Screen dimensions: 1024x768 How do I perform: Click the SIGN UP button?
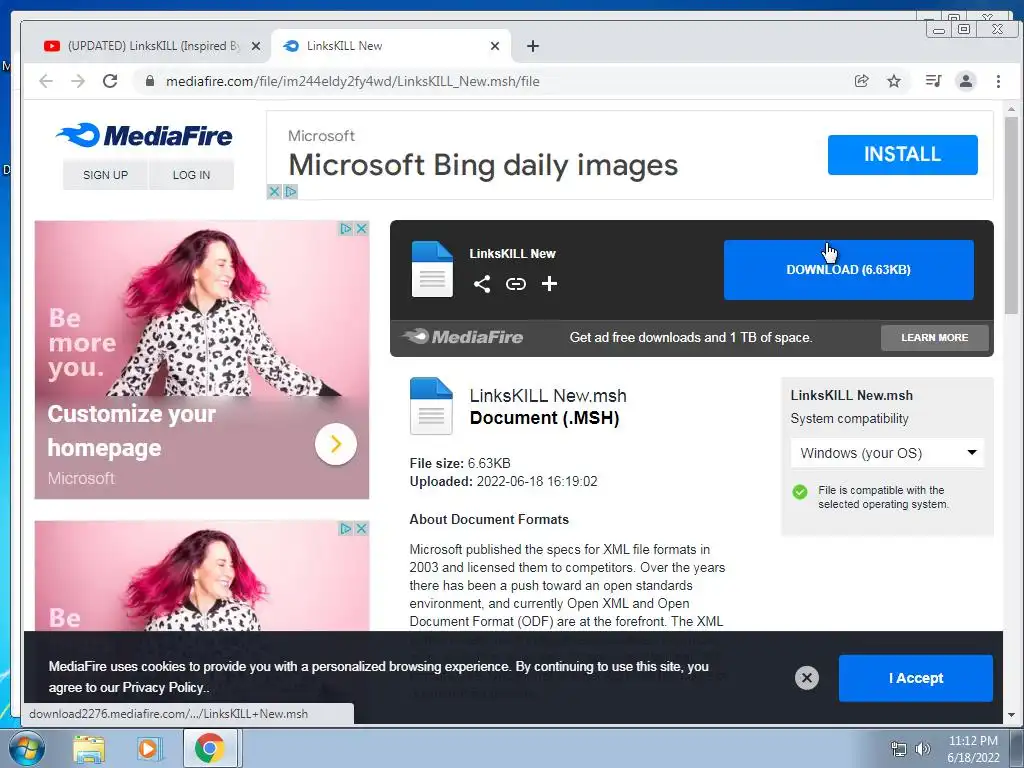coord(105,175)
